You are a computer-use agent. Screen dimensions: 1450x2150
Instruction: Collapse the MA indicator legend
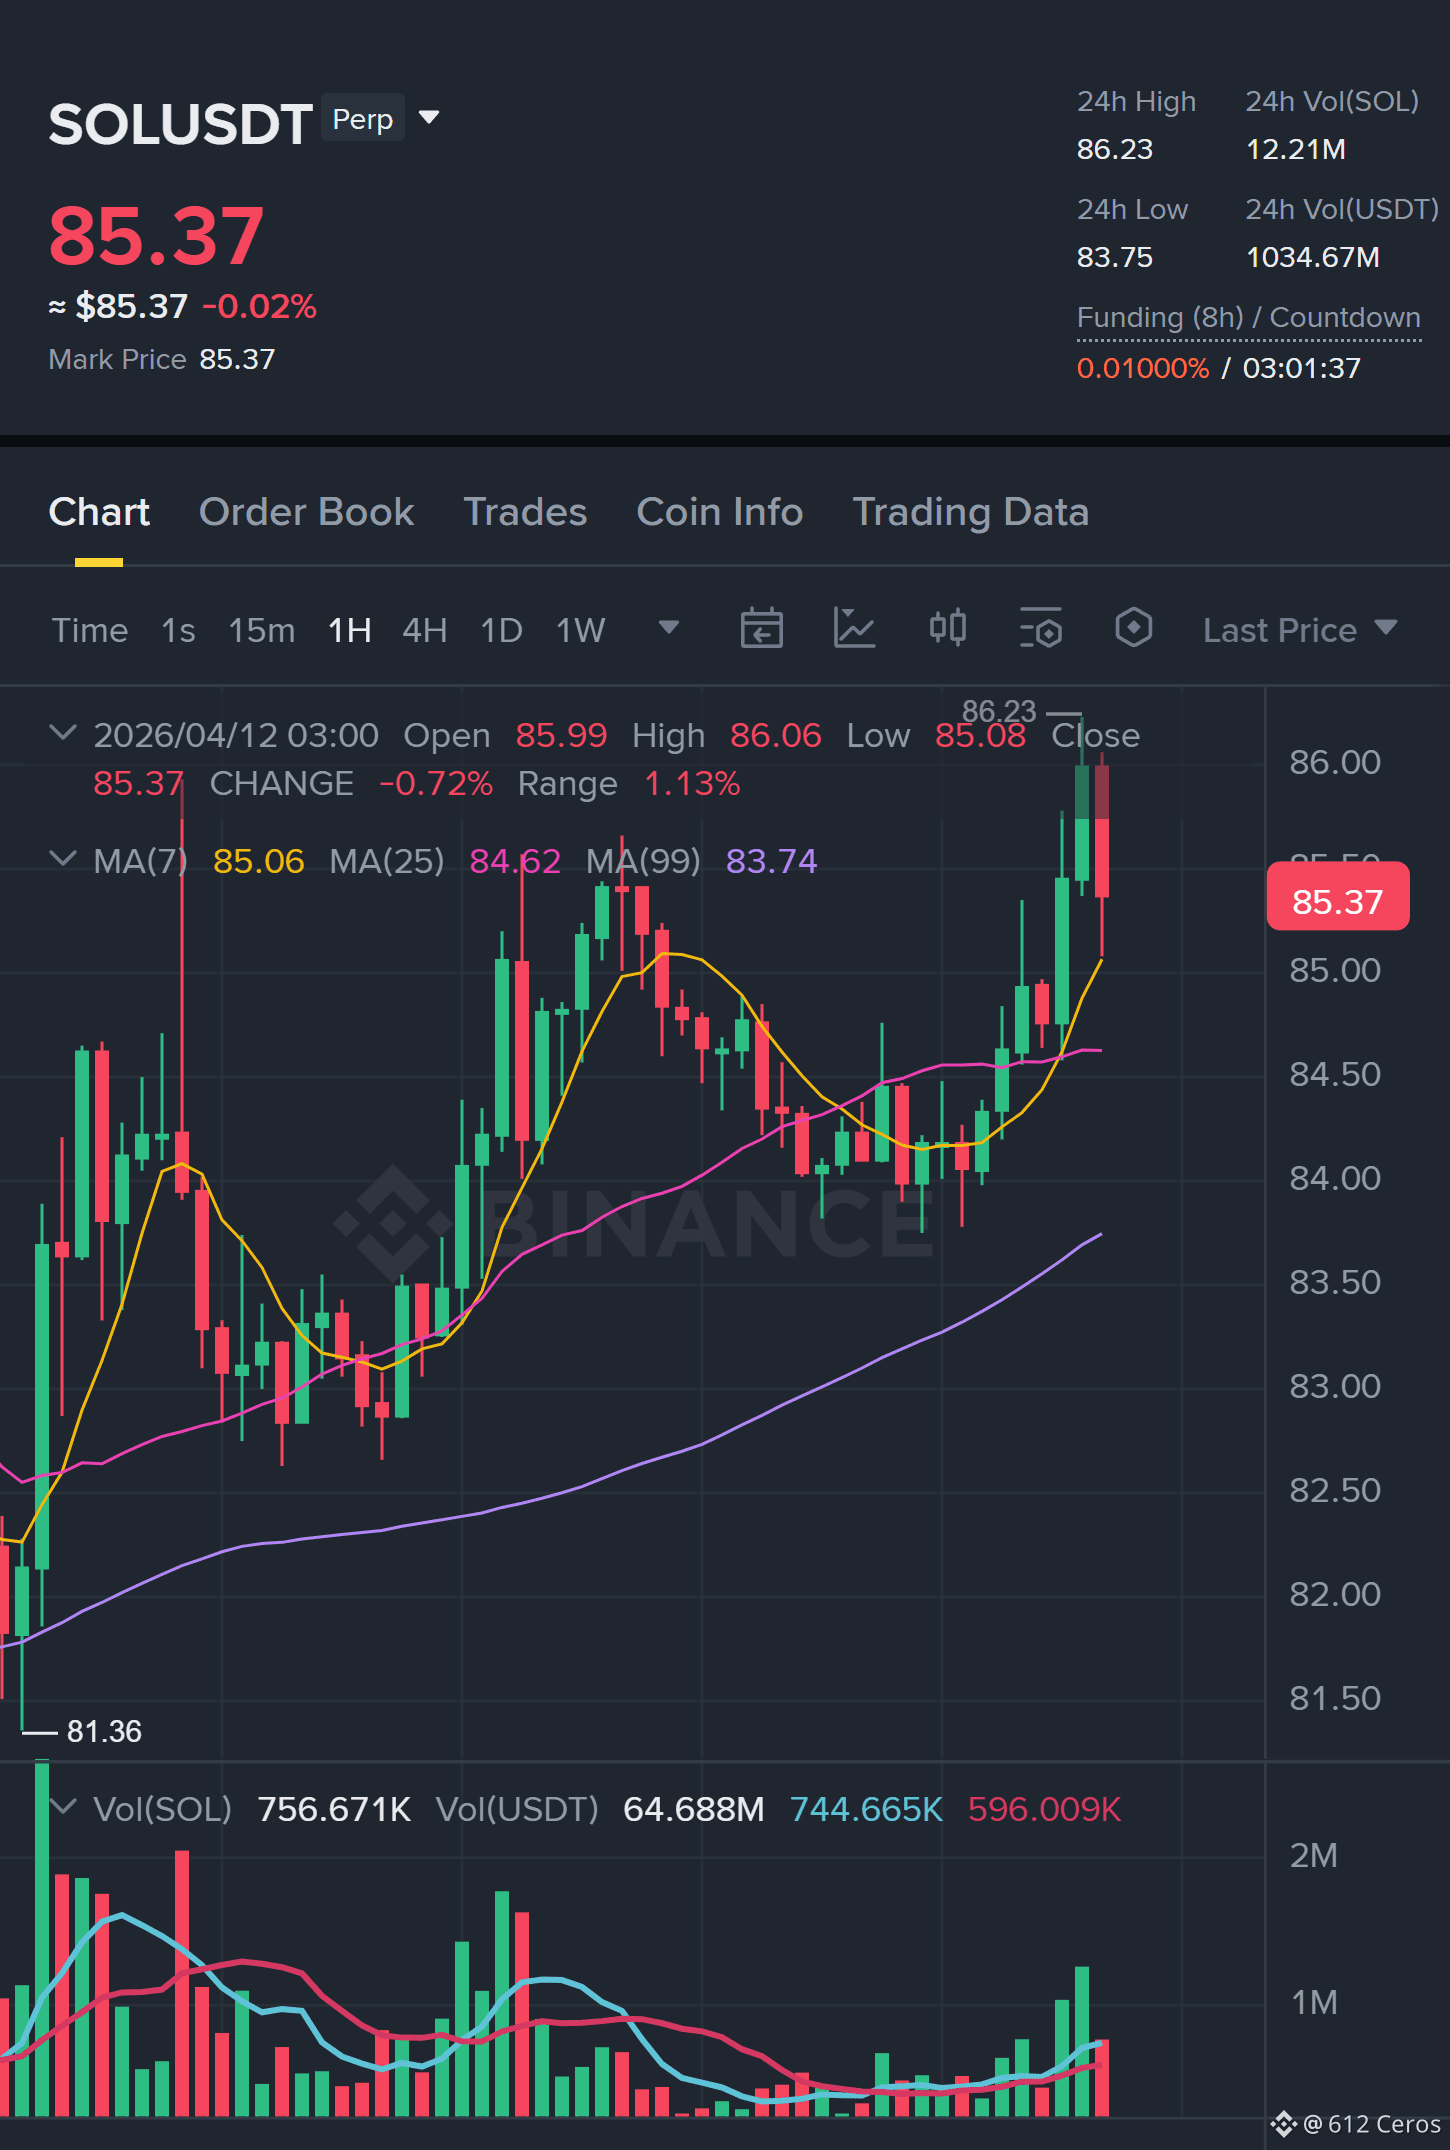[63, 859]
